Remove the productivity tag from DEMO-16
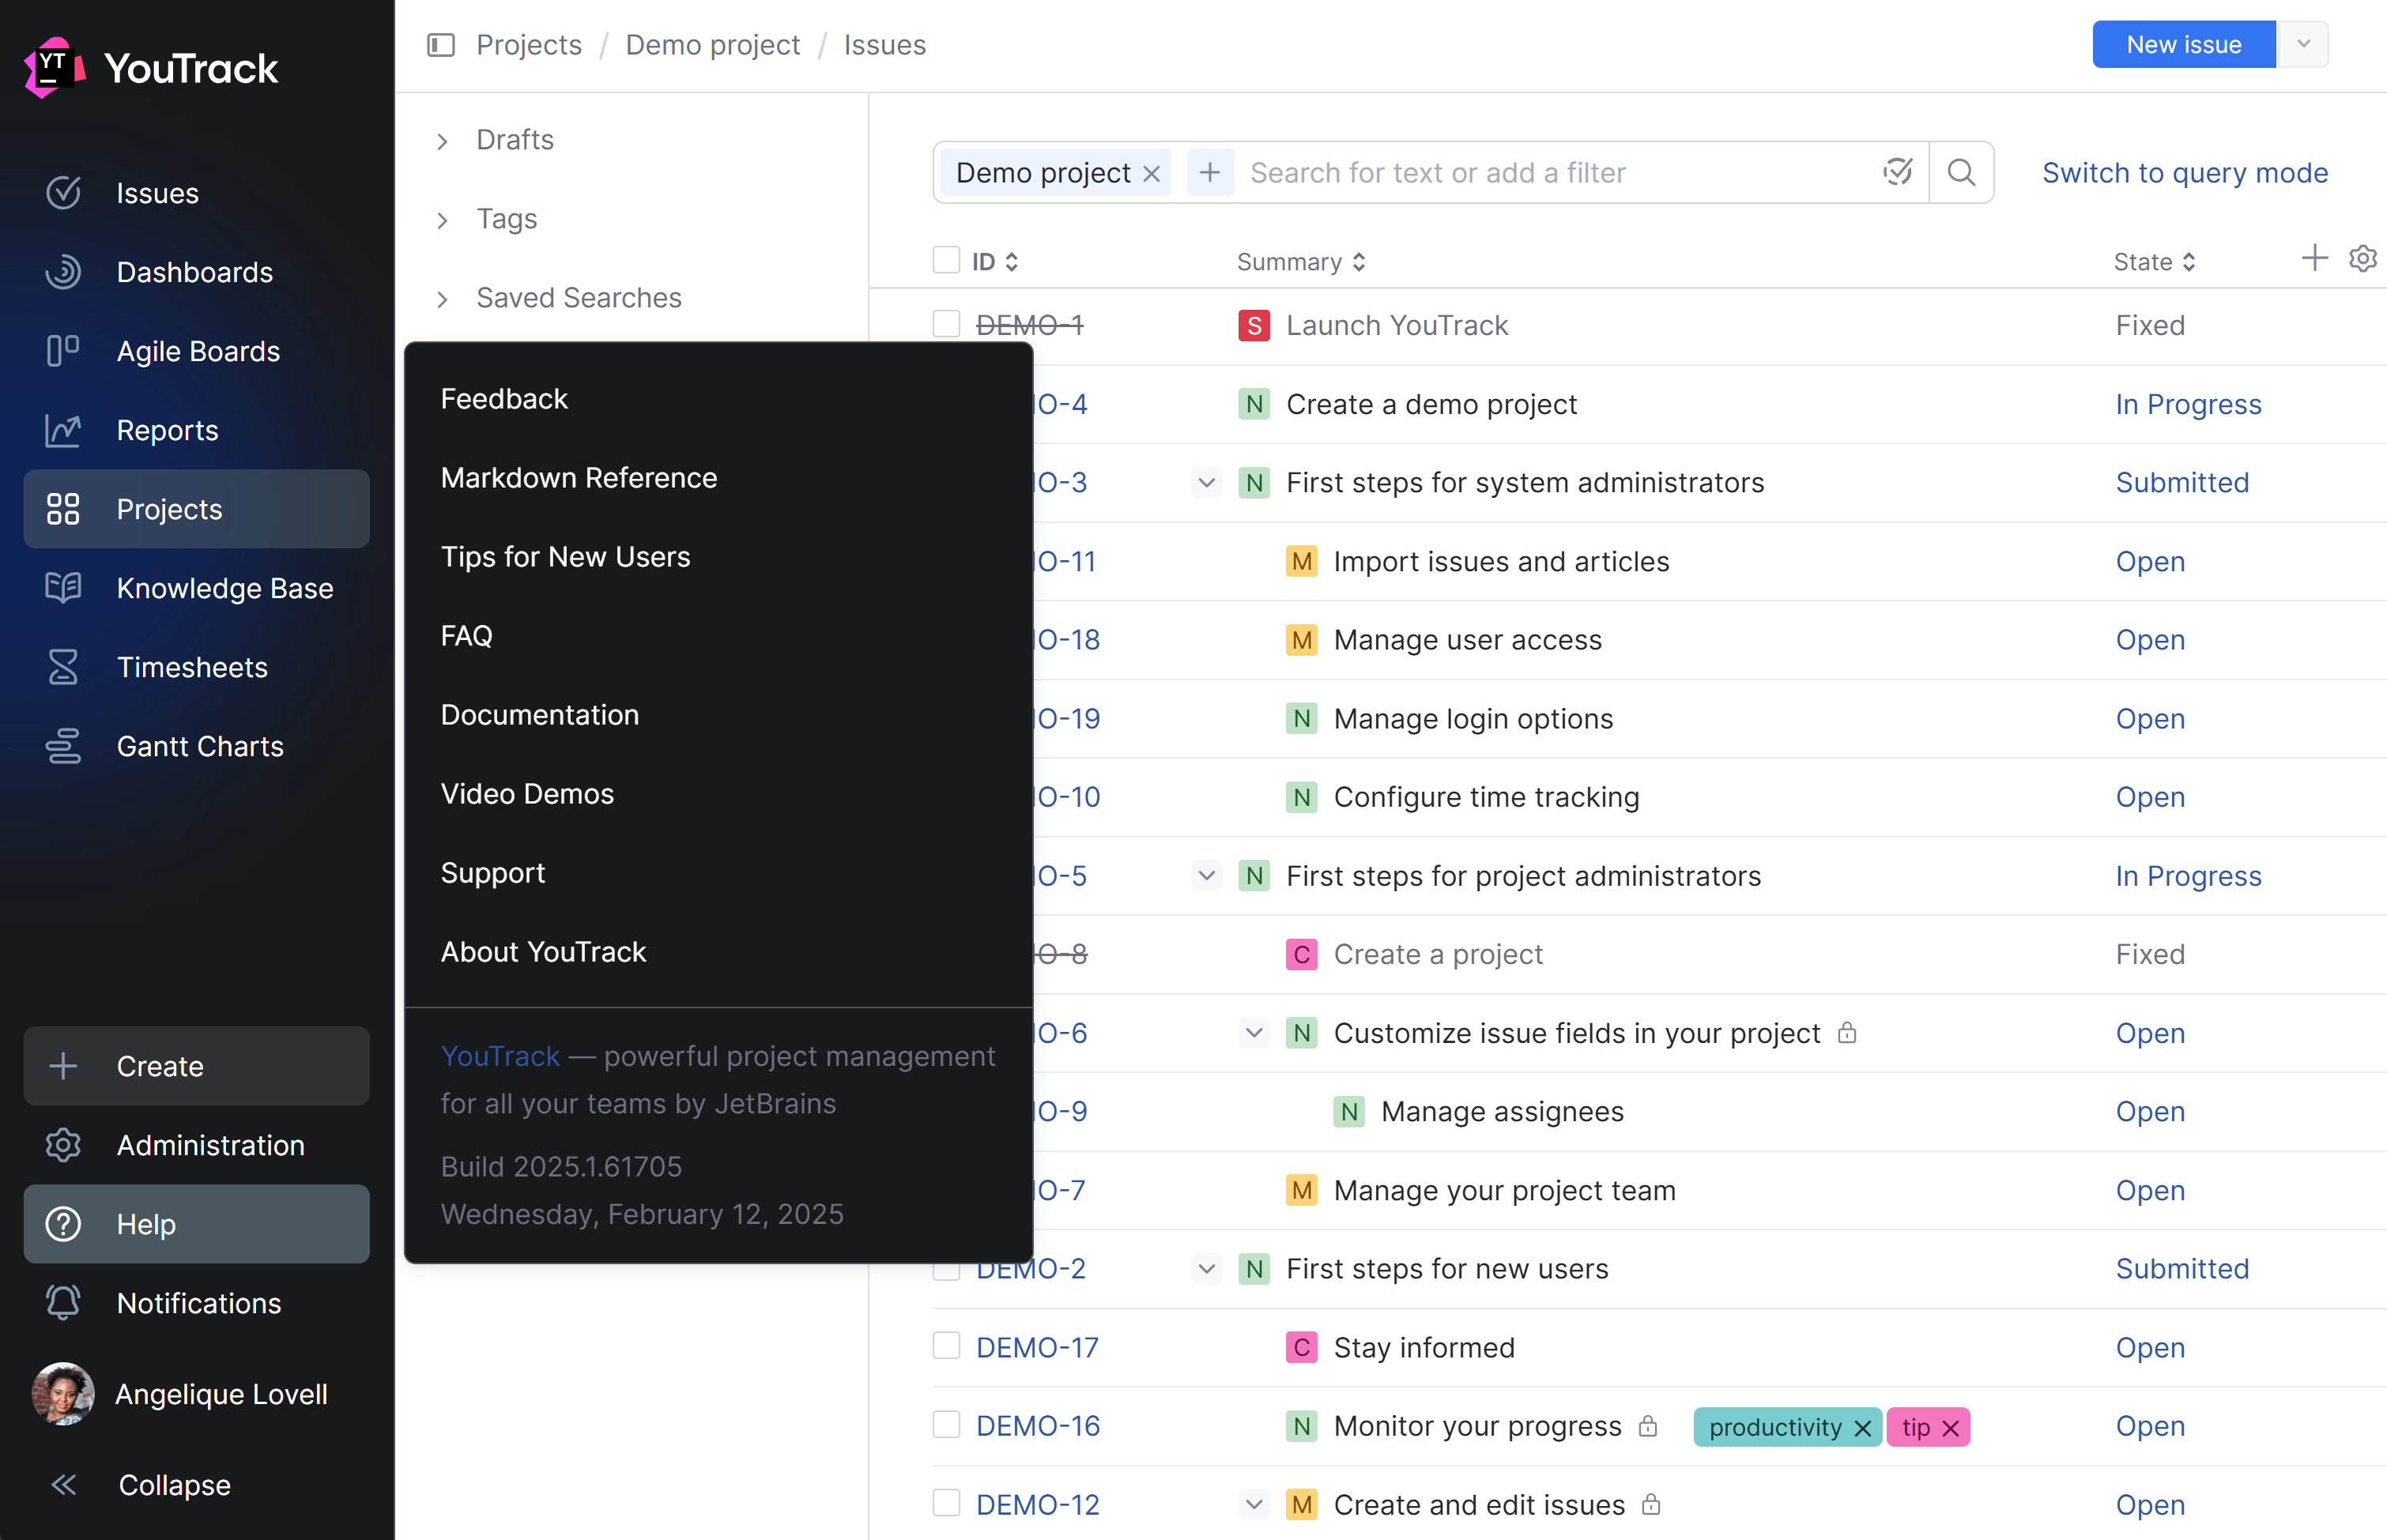The height and width of the screenshot is (1540, 2387). [x=1862, y=1428]
